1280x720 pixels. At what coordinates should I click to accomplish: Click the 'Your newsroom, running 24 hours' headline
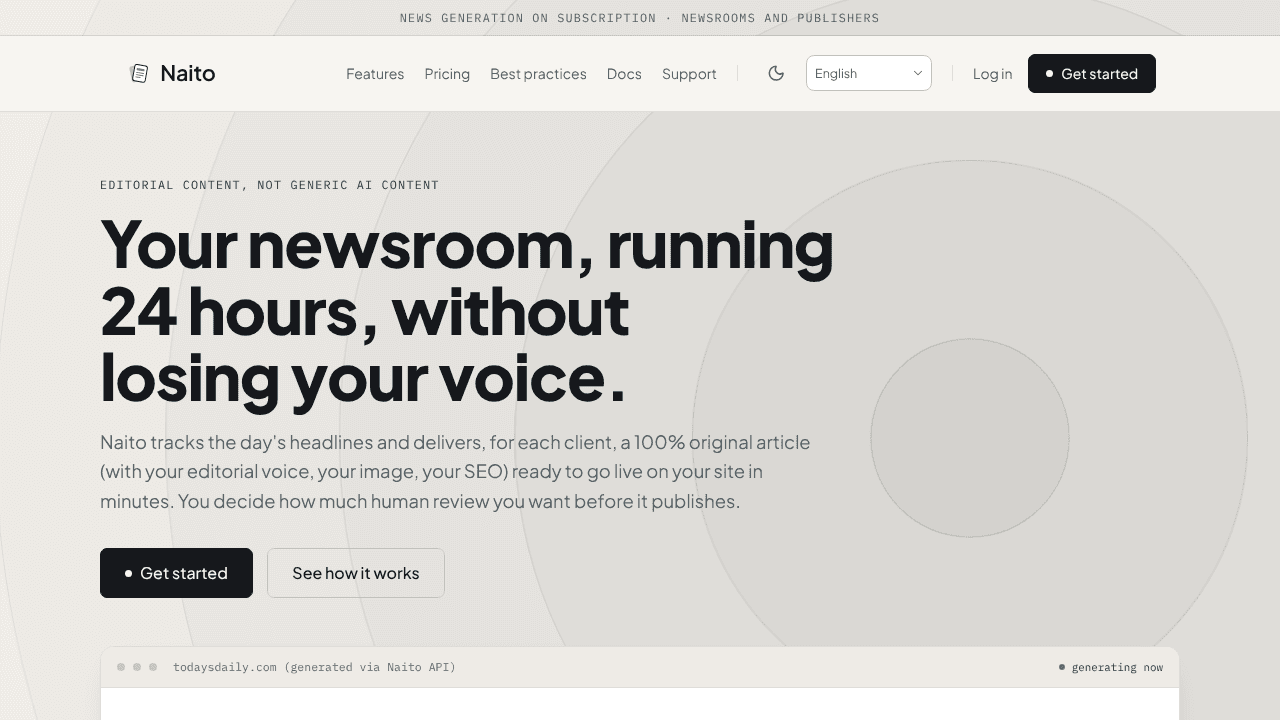pos(467,311)
